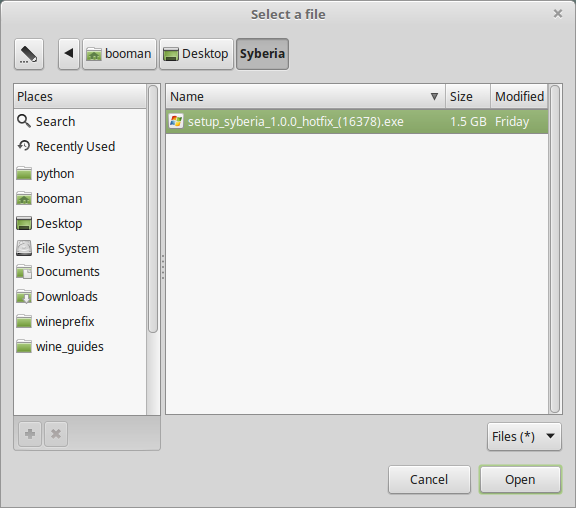The width and height of the screenshot is (576, 508).
Task: Select Syberia in the path bar
Action: (x=262, y=54)
